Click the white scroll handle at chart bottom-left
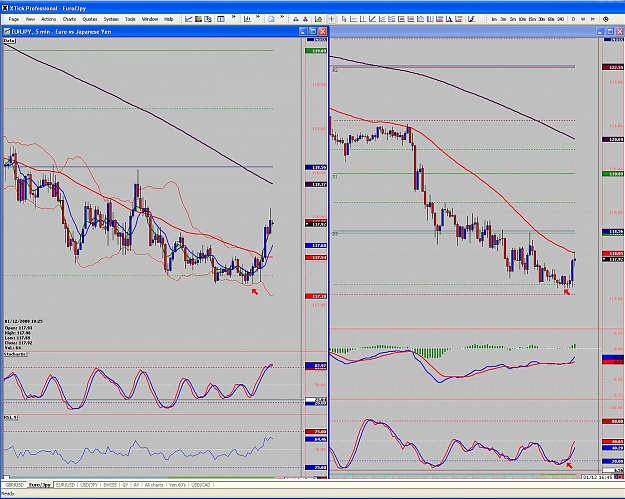 [x=6, y=477]
